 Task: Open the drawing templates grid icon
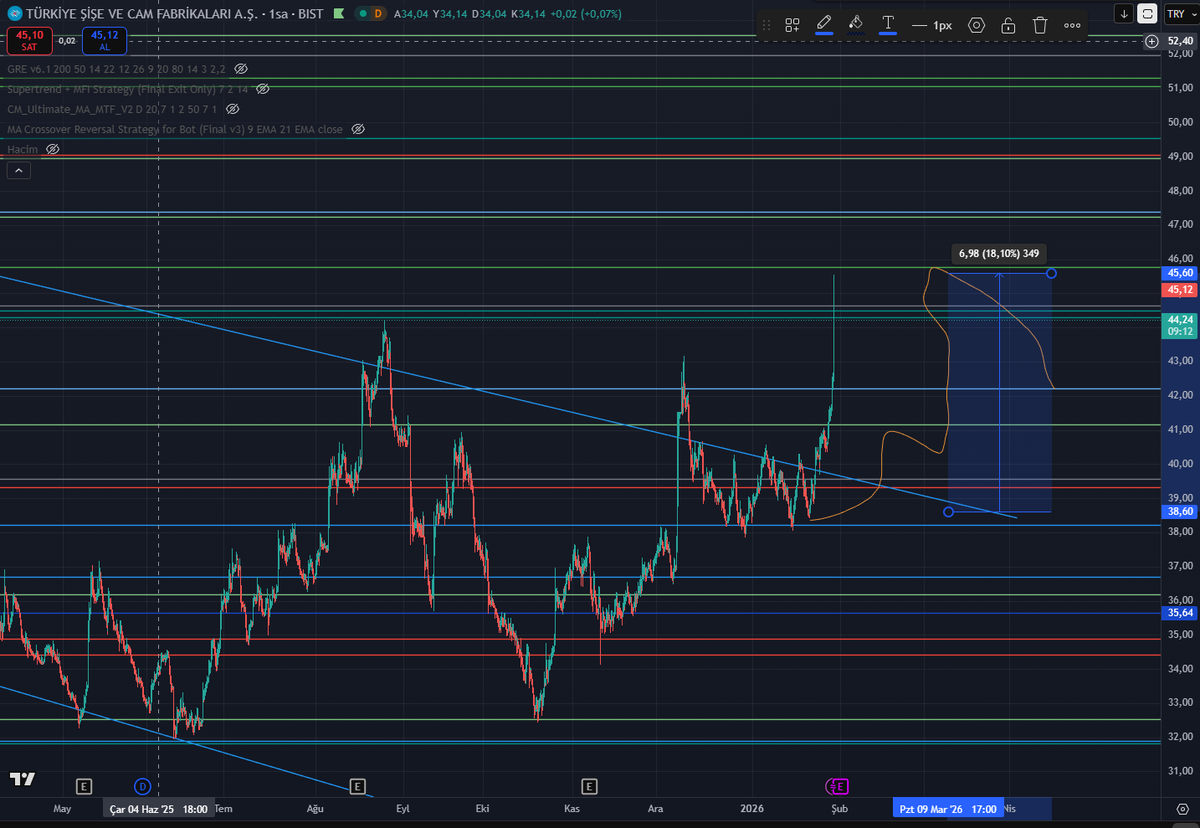click(x=792, y=25)
